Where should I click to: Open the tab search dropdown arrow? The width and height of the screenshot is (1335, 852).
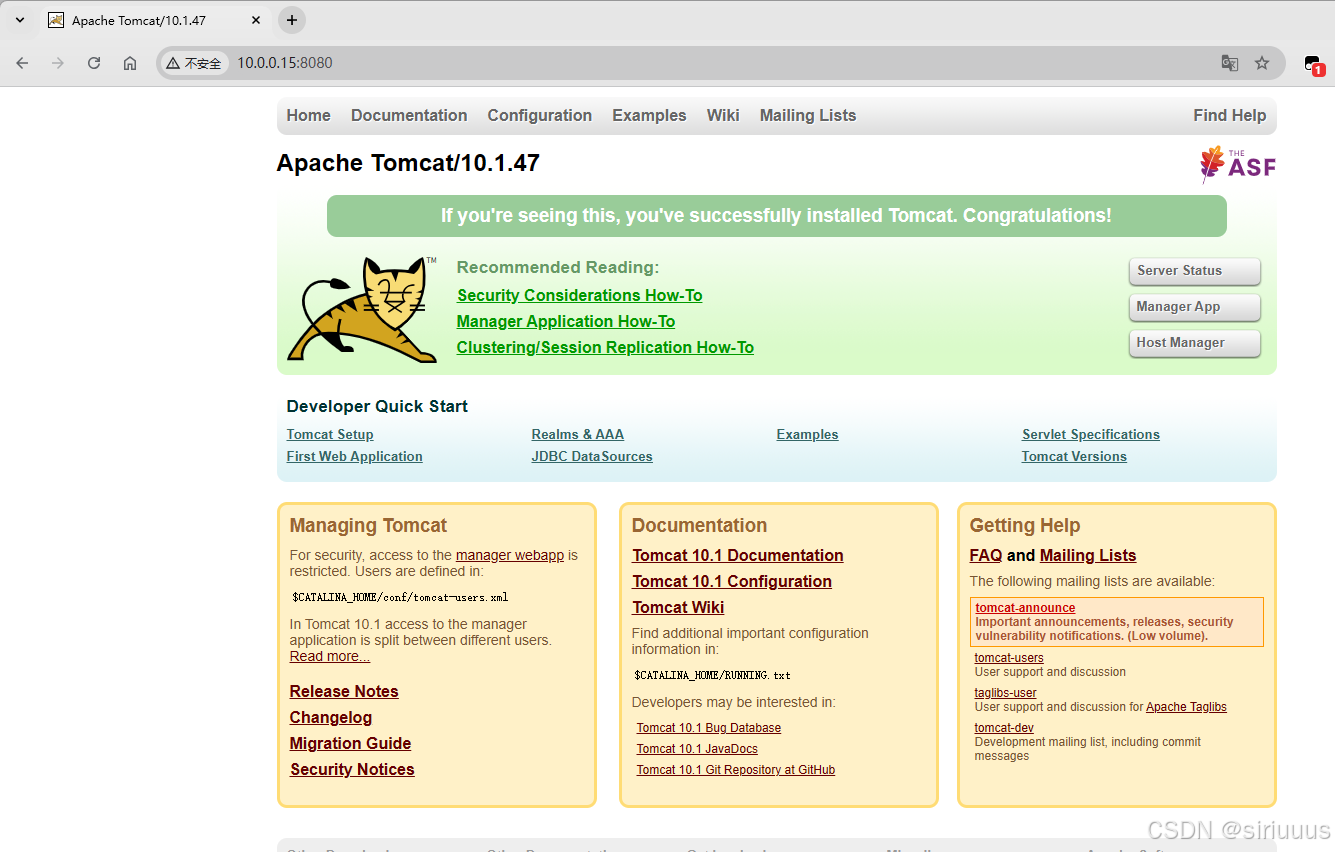click(x=20, y=20)
